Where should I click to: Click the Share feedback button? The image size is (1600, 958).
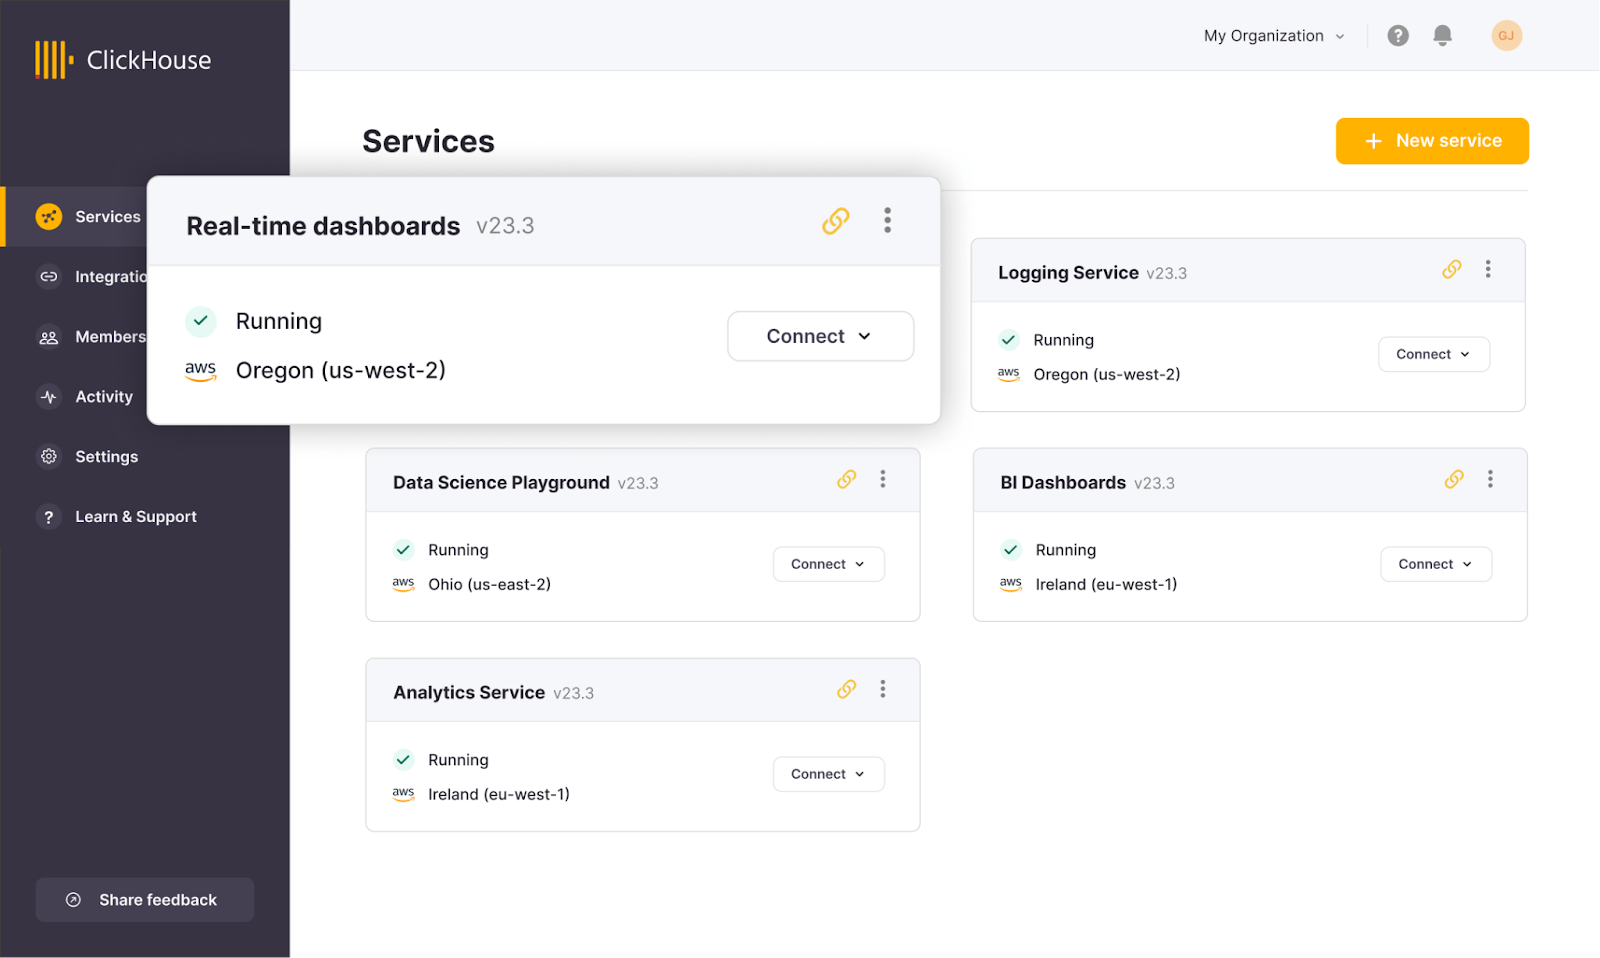[144, 899]
